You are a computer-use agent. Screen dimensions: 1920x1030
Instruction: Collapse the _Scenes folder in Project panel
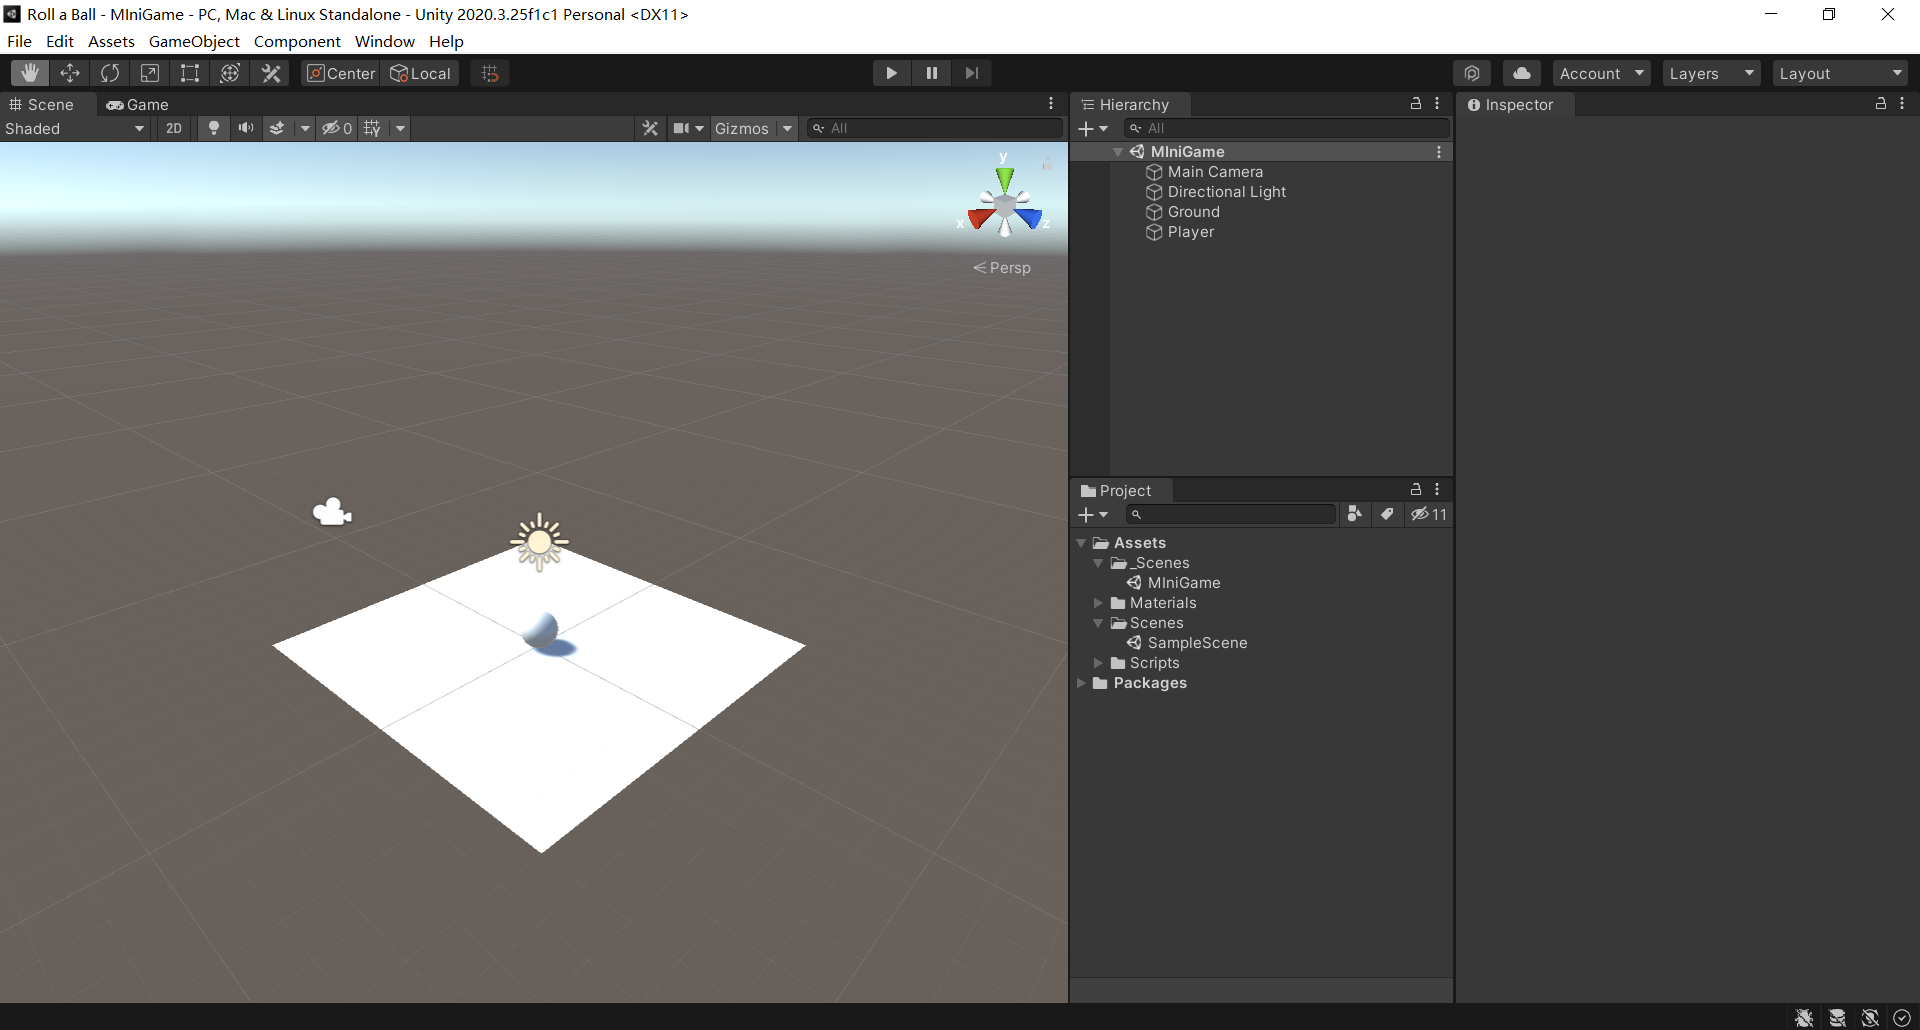click(1099, 562)
